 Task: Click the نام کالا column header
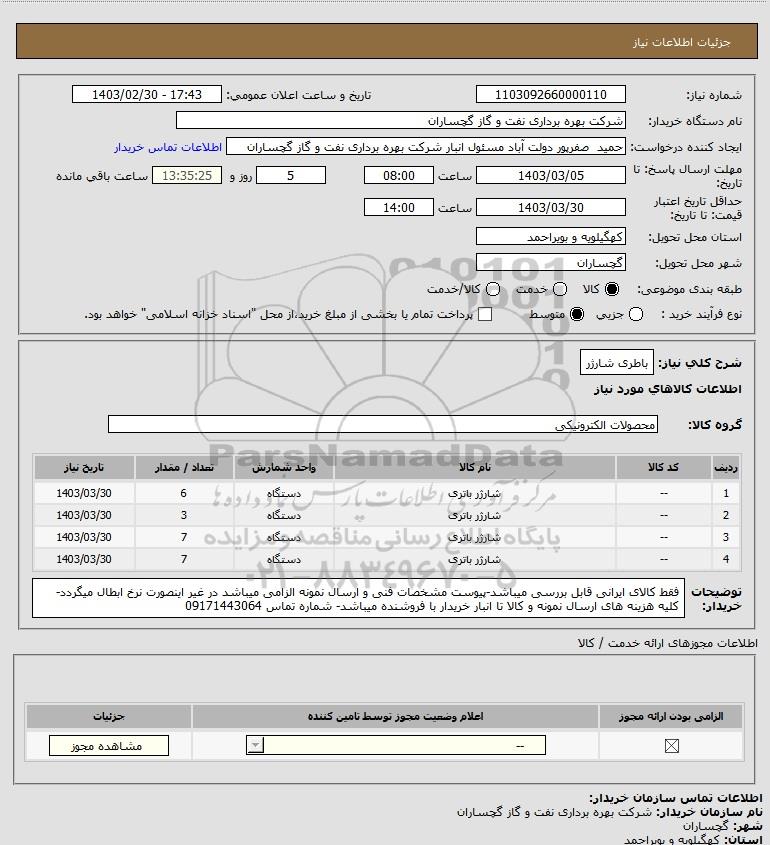point(475,467)
